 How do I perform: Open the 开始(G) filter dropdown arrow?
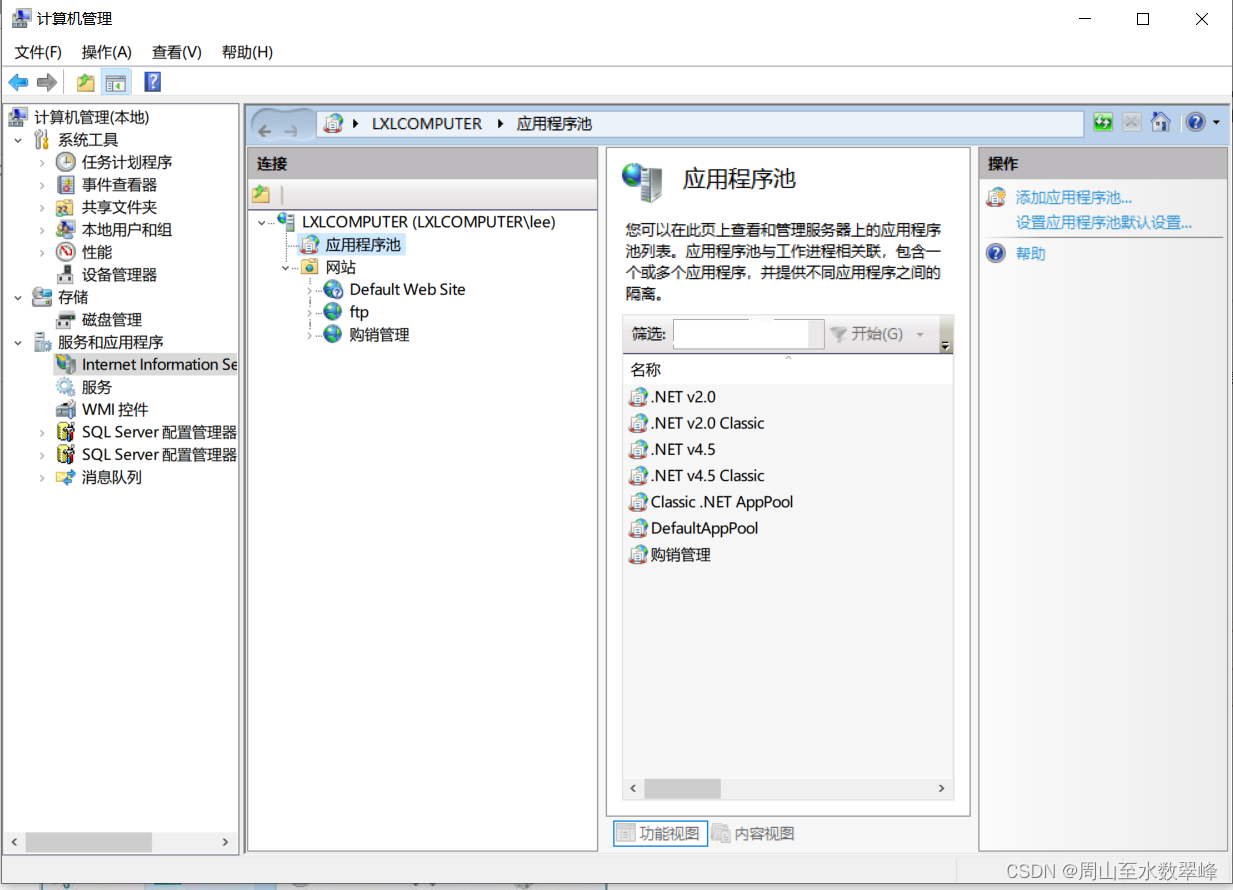tap(920, 334)
